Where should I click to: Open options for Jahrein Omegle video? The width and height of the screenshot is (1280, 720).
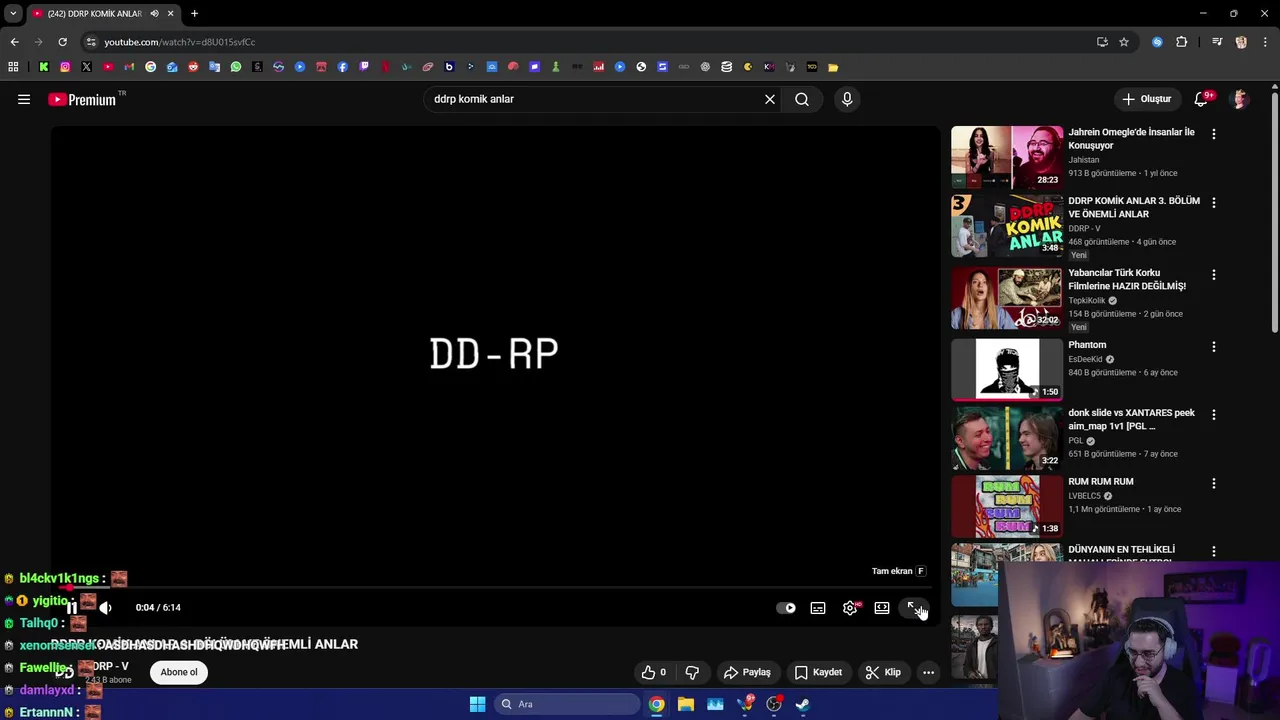(1214, 134)
